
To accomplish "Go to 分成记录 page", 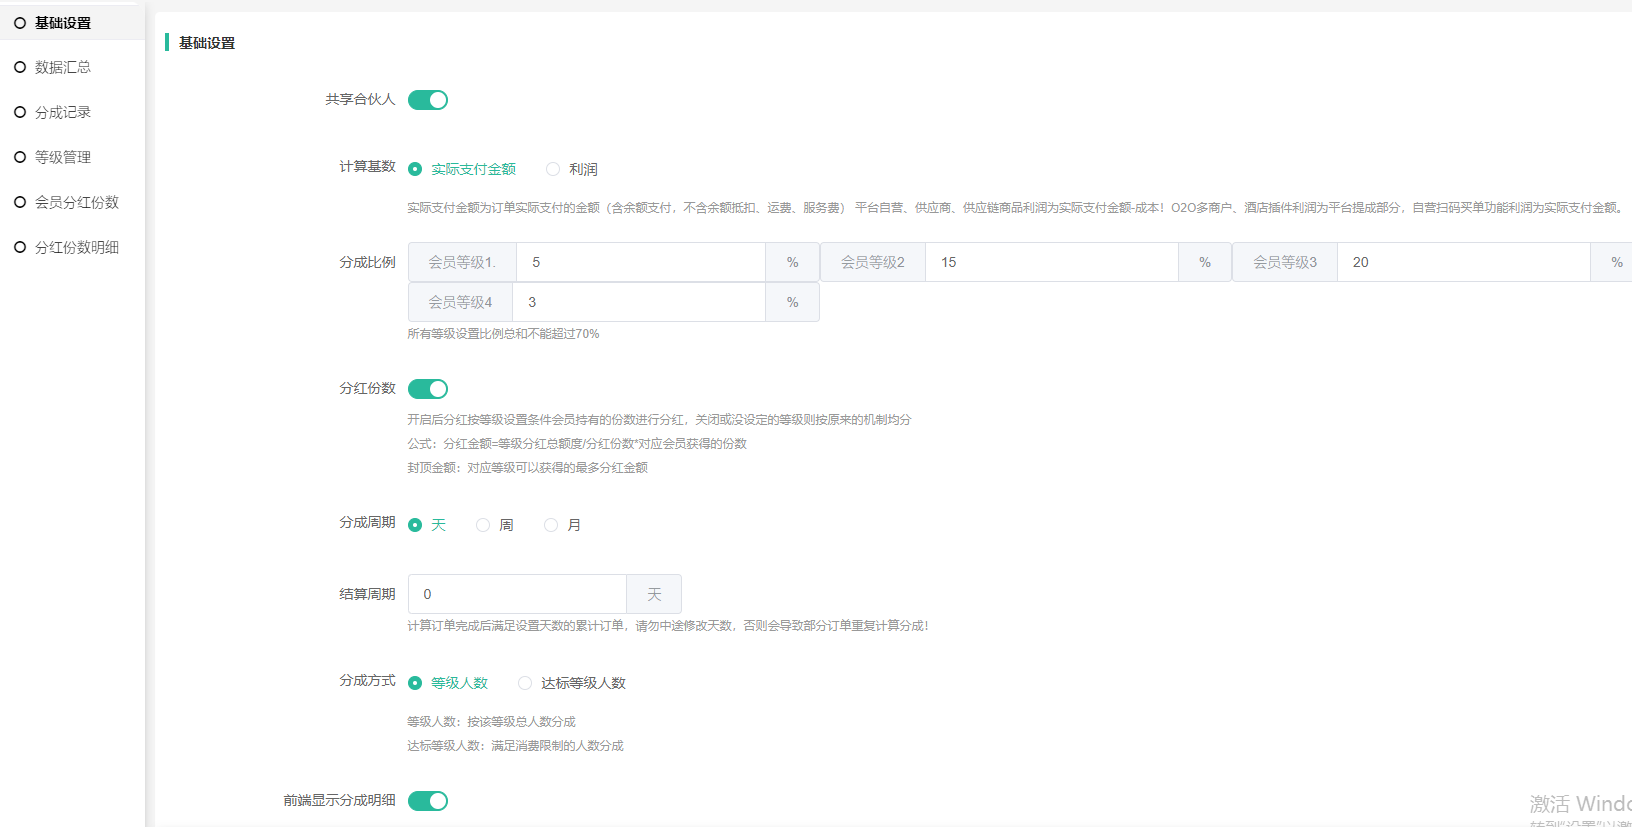I will (62, 112).
